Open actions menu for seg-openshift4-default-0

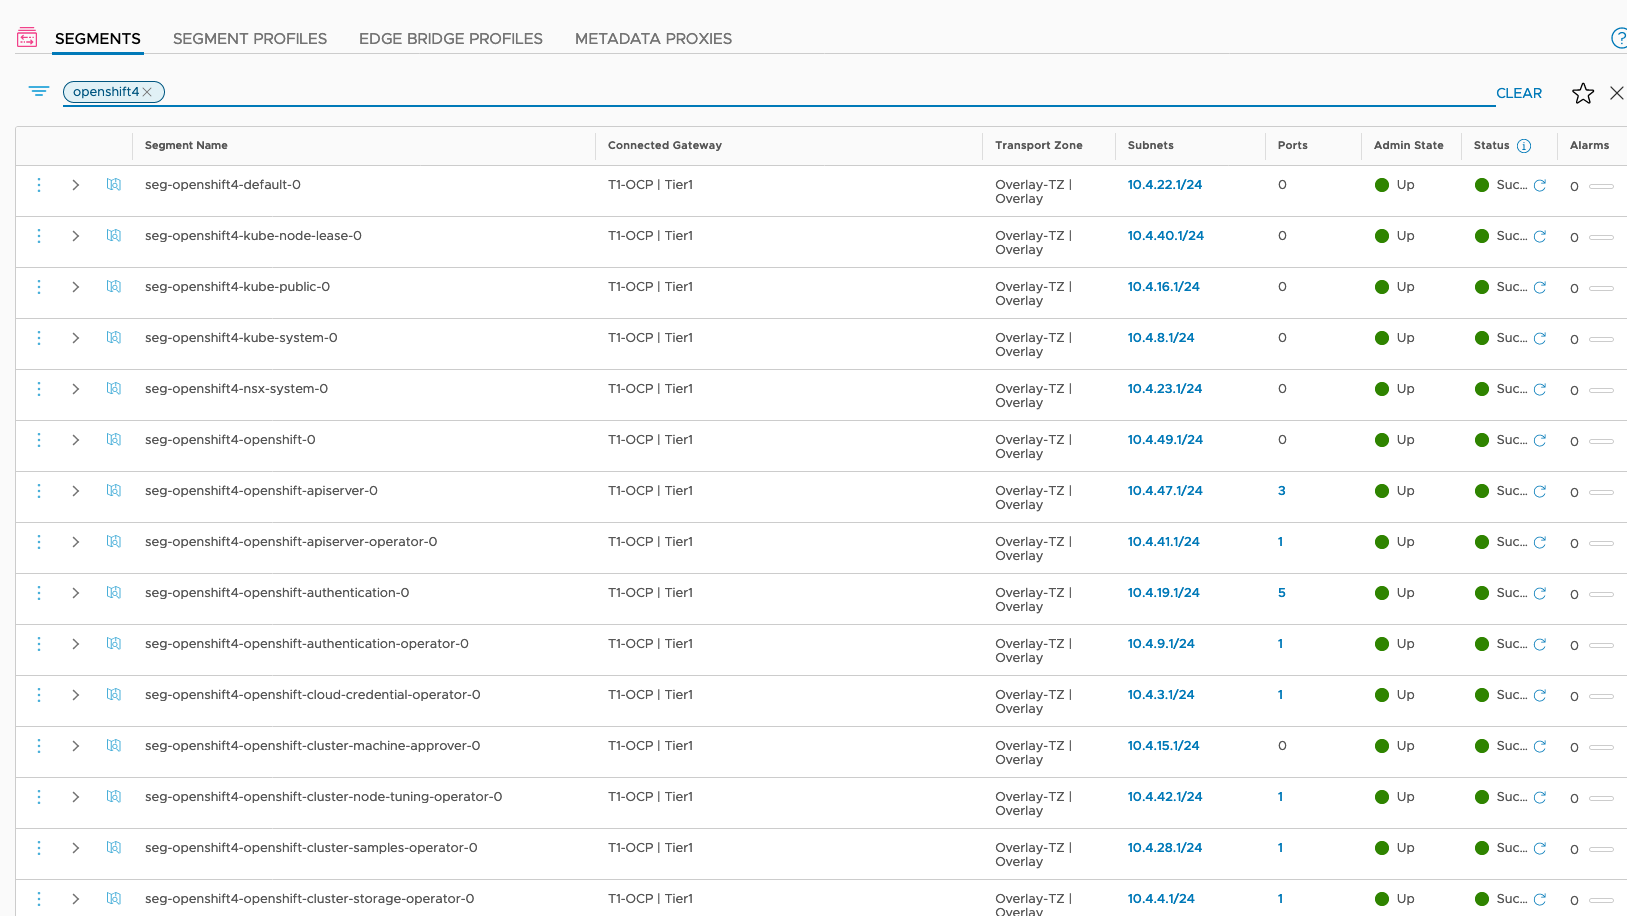pyautogui.click(x=39, y=185)
